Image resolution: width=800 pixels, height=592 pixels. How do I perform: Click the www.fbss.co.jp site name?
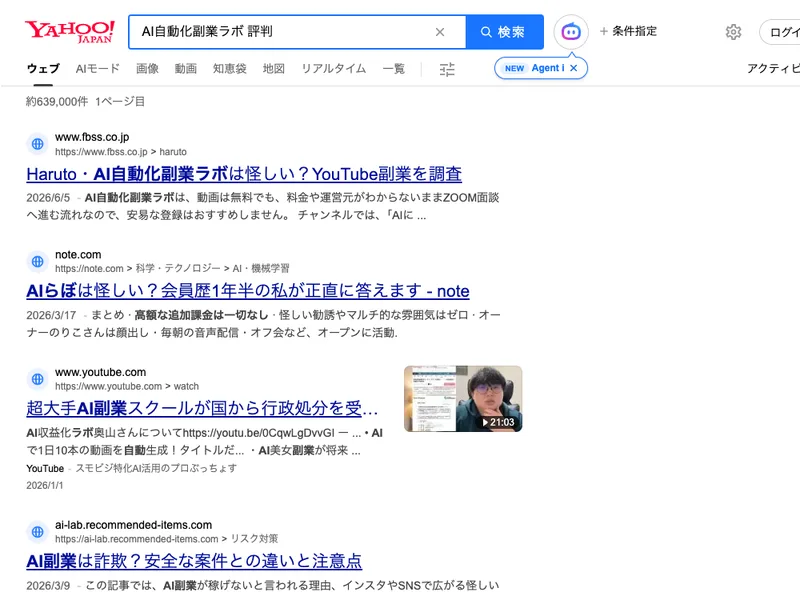coord(92,137)
